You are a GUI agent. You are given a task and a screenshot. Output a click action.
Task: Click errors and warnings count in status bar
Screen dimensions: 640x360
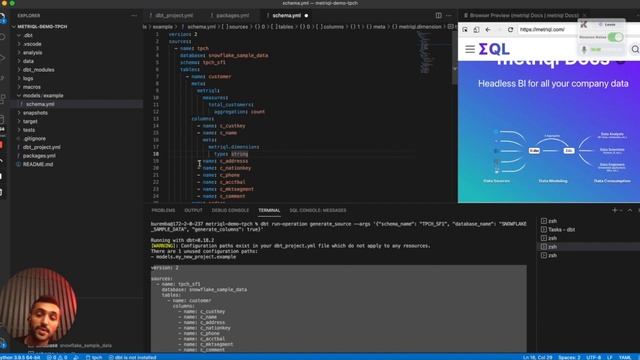(57, 357)
